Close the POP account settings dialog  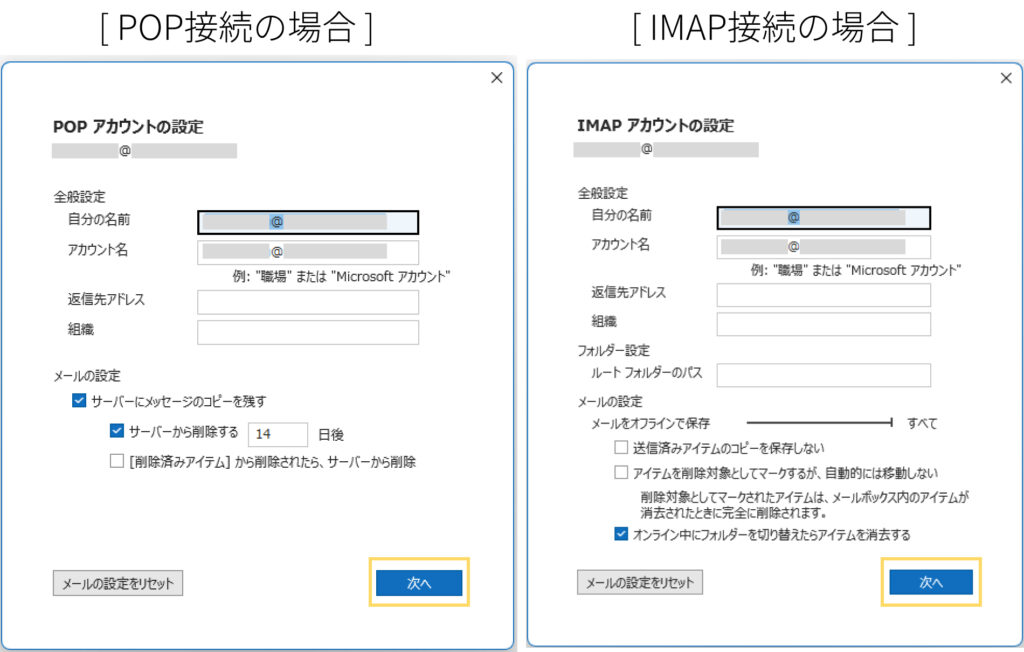click(x=496, y=78)
